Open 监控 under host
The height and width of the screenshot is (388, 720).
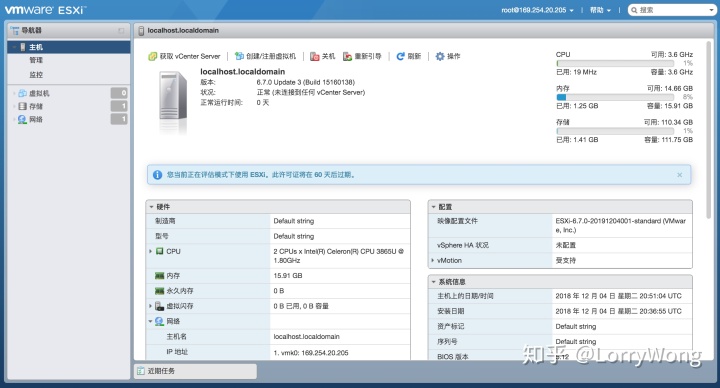[36, 74]
